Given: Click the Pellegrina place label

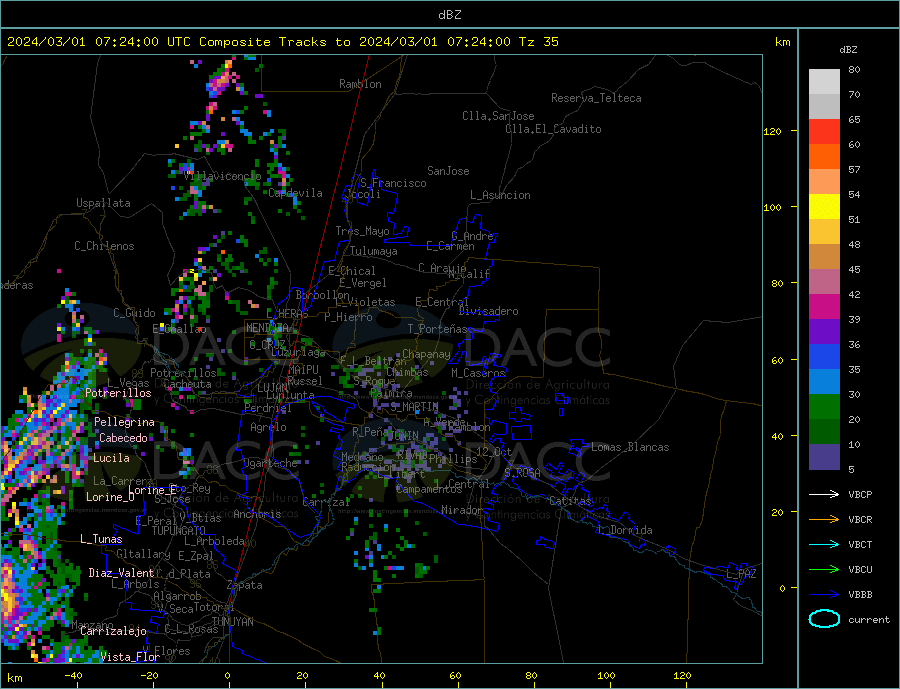Looking at the screenshot, I should [125, 422].
